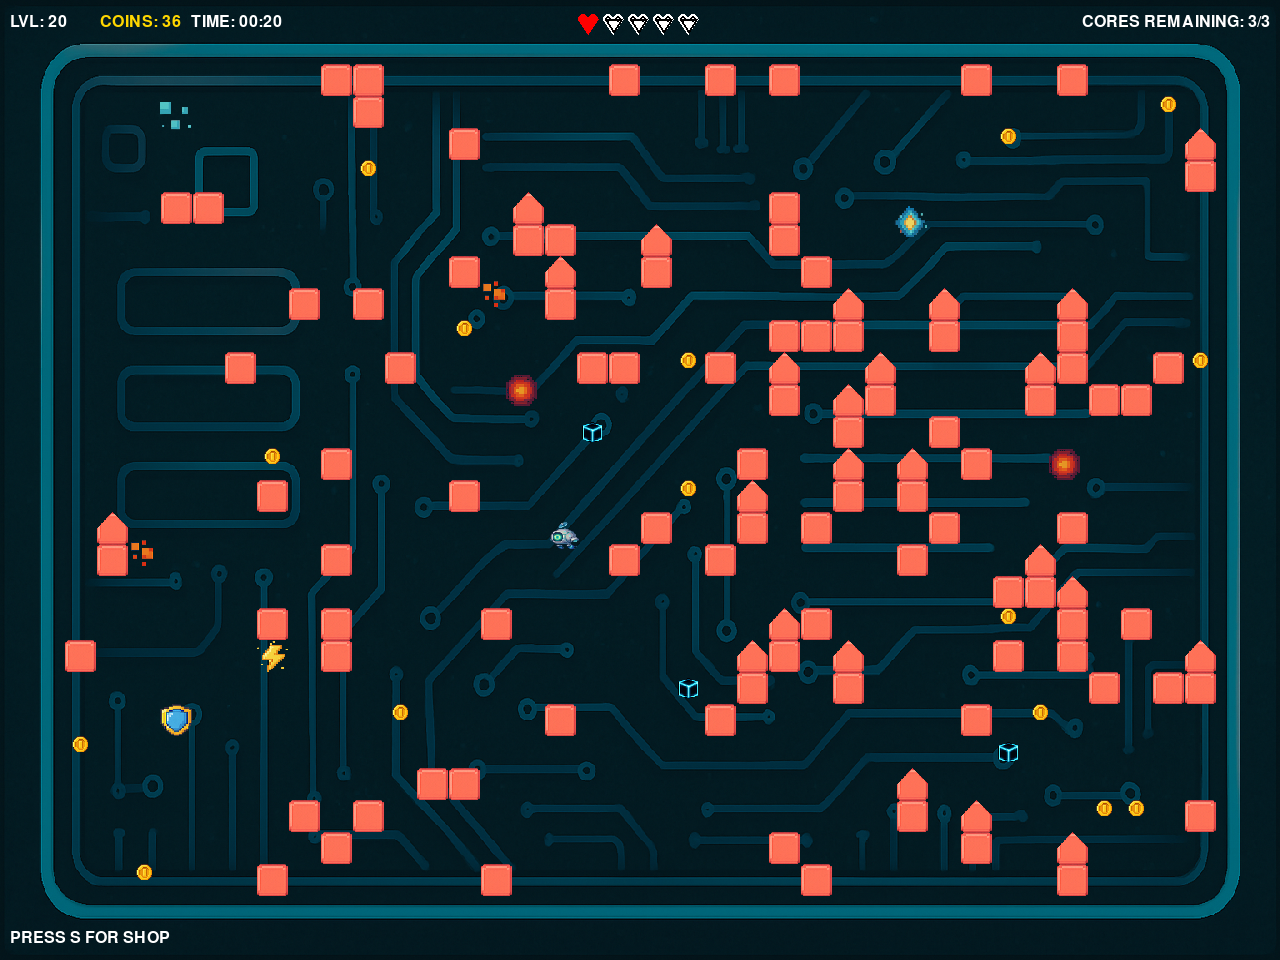Click the lightning bolt power-up
The height and width of the screenshot is (960, 1280).
tap(272, 656)
